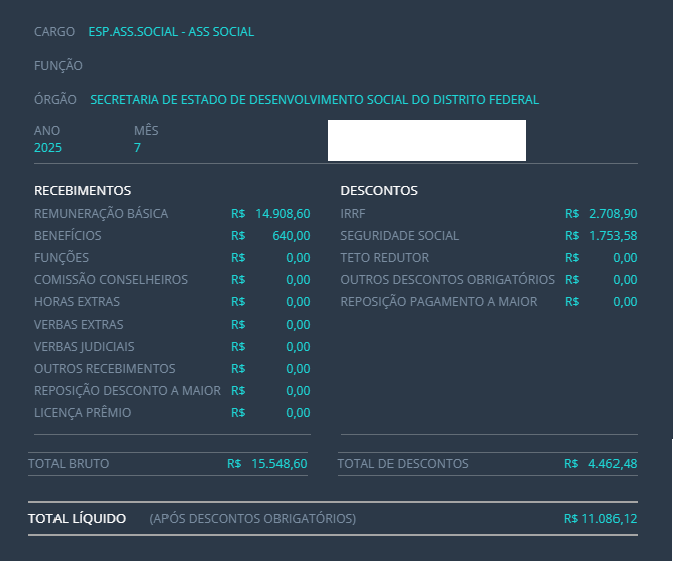The width and height of the screenshot is (673, 567).
Task: Select the Teto Redutor label
Action: pos(384,258)
